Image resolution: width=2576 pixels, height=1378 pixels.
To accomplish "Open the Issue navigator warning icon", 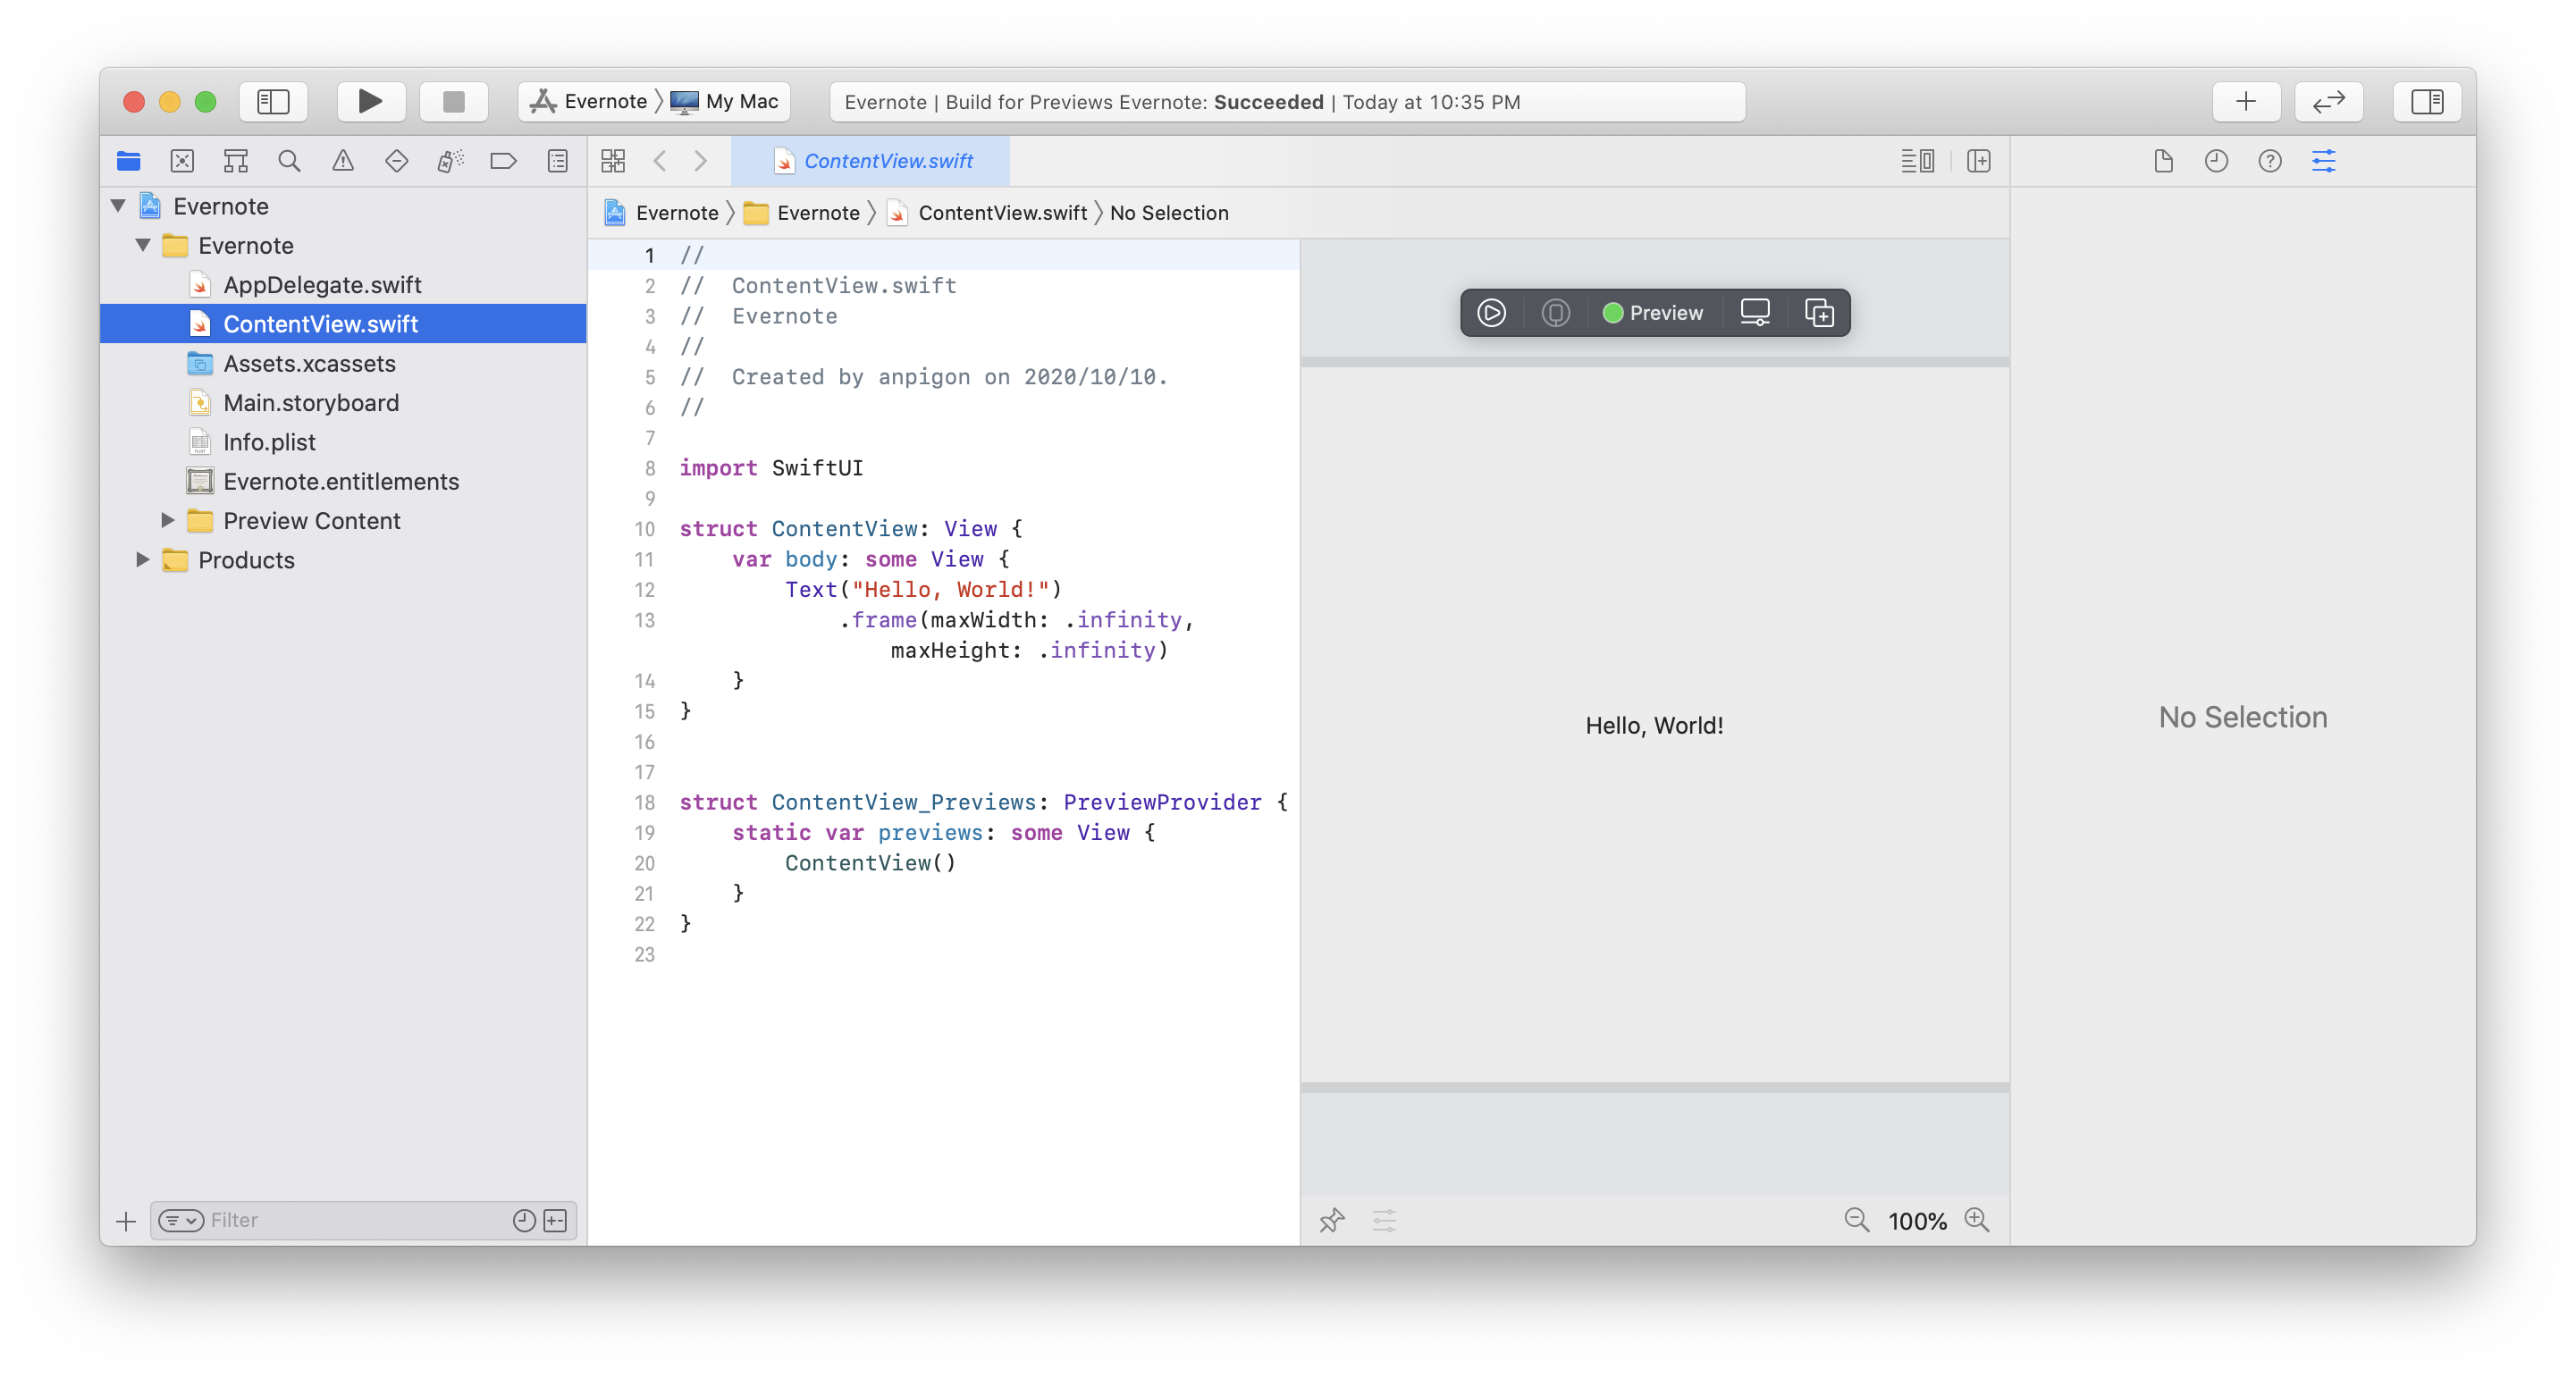I will click(x=343, y=161).
